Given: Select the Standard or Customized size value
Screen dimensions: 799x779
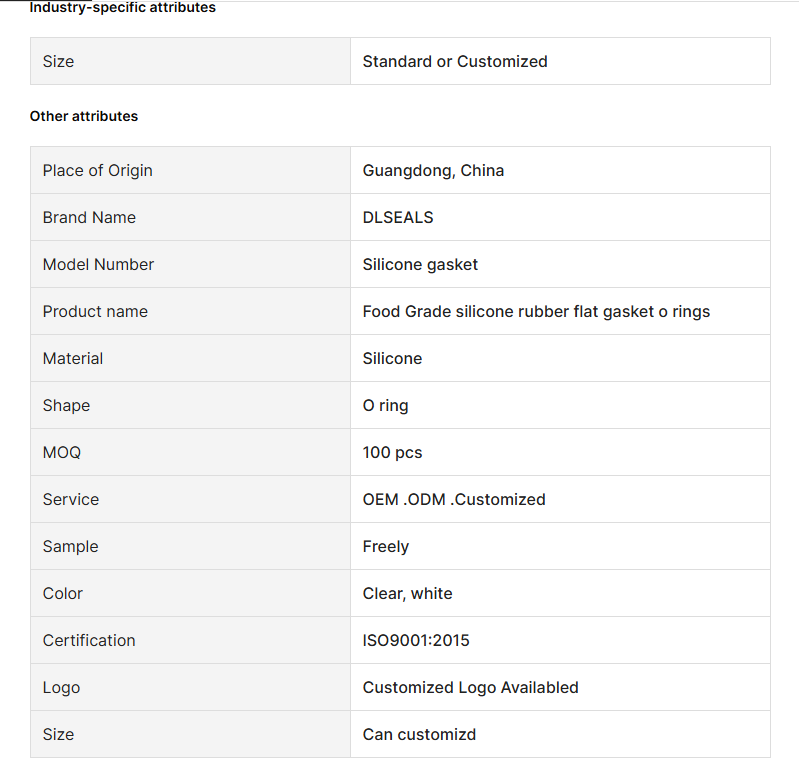Looking at the screenshot, I should click(x=455, y=61).
